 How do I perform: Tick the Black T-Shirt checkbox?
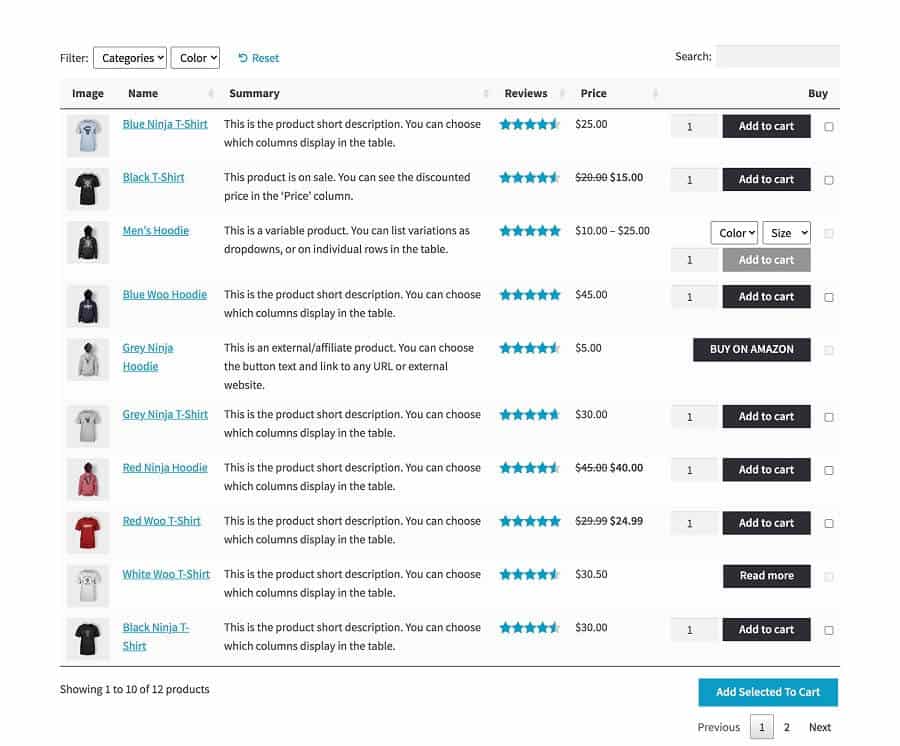coord(829,180)
